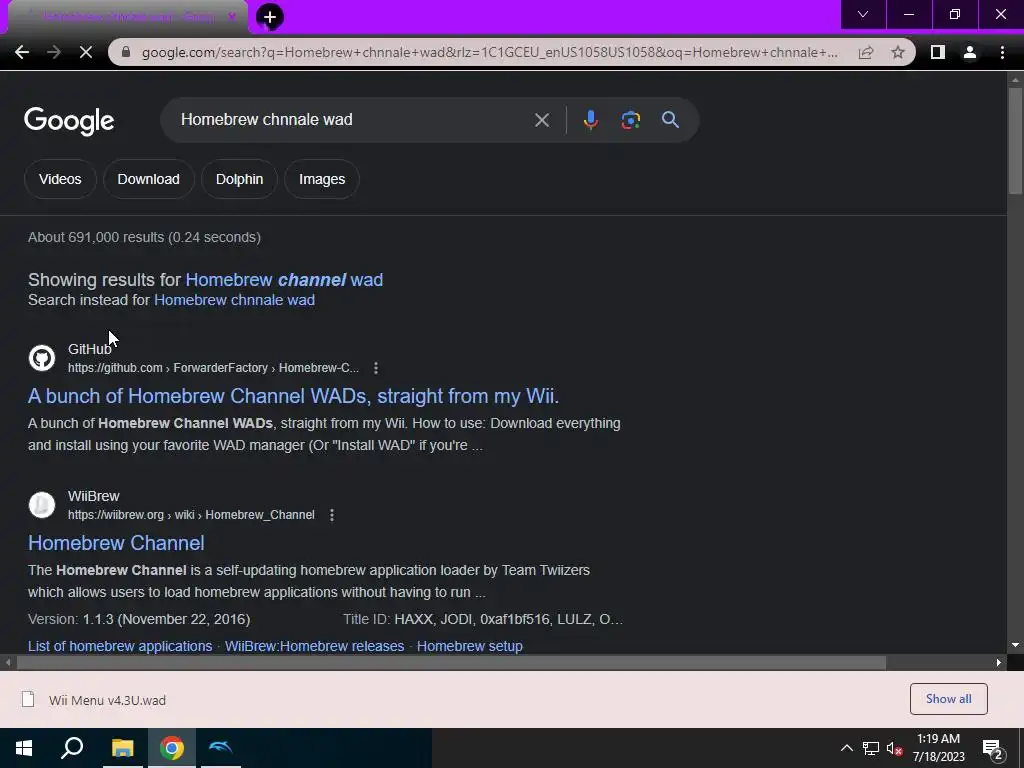This screenshot has height=768, width=1024.
Task: Click 'Show all' downloads button
Action: point(948,699)
